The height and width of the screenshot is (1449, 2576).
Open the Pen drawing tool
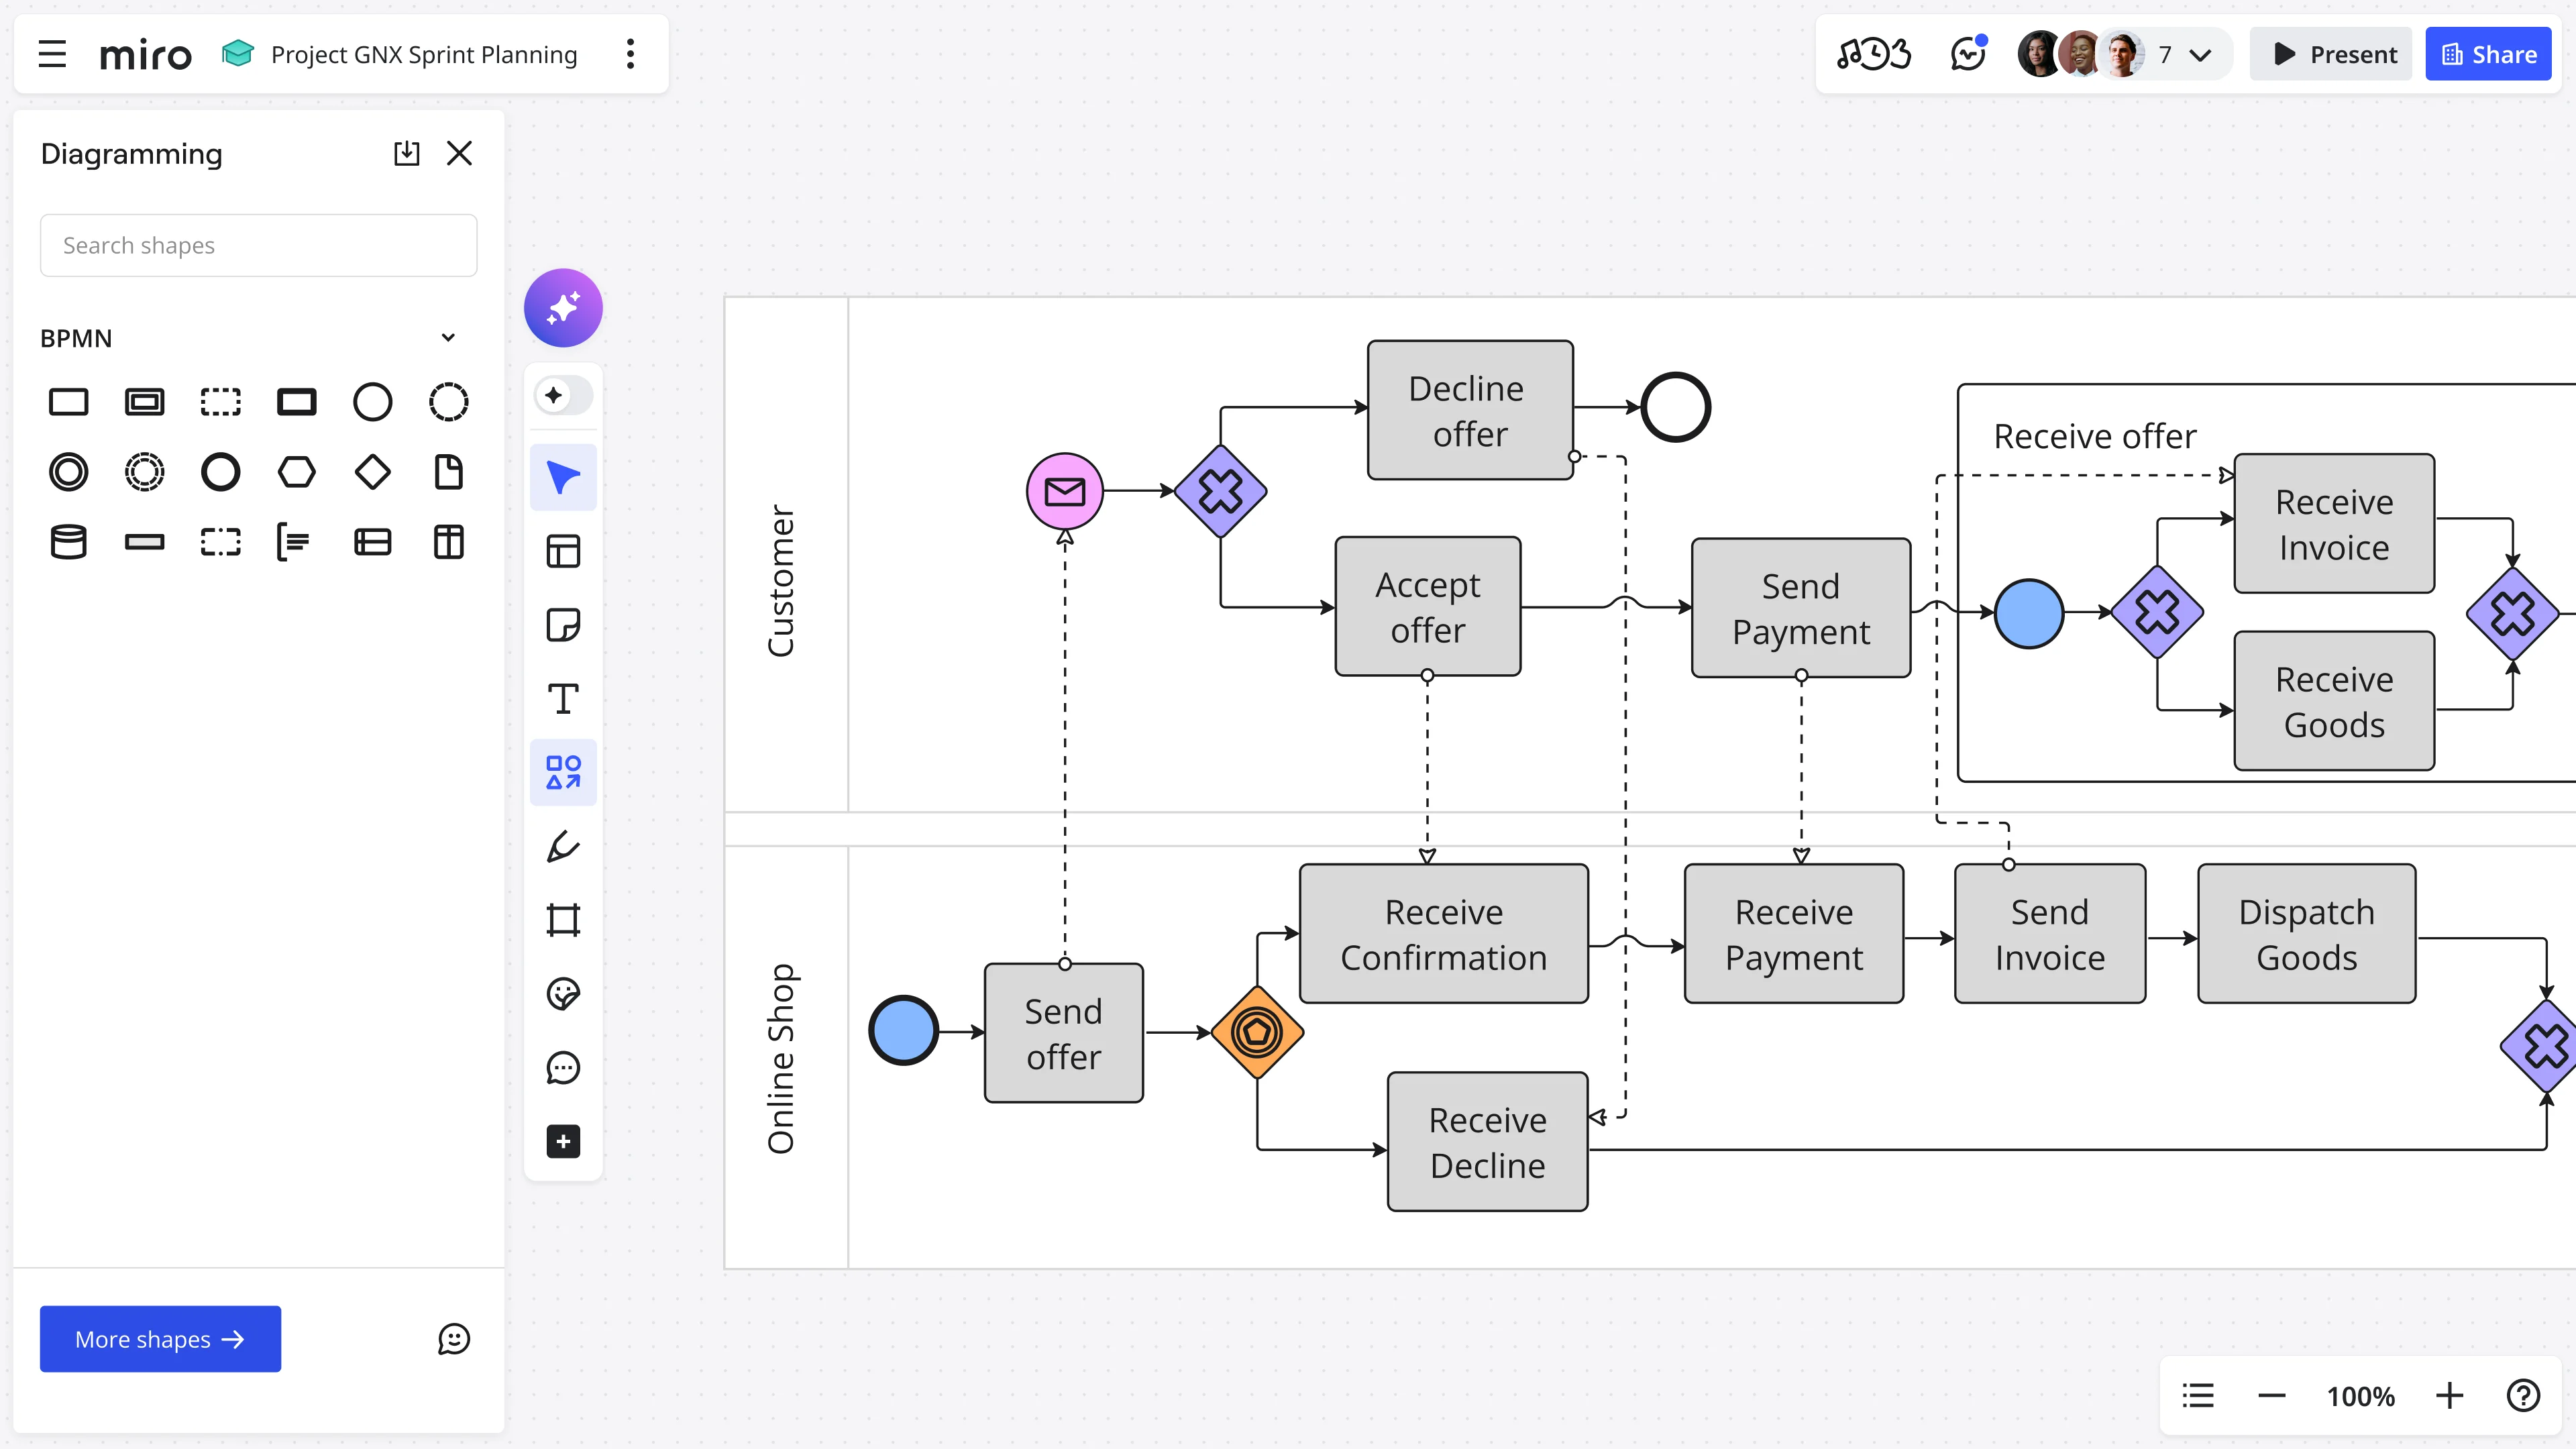pyautogui.click(x=563, y=847)
